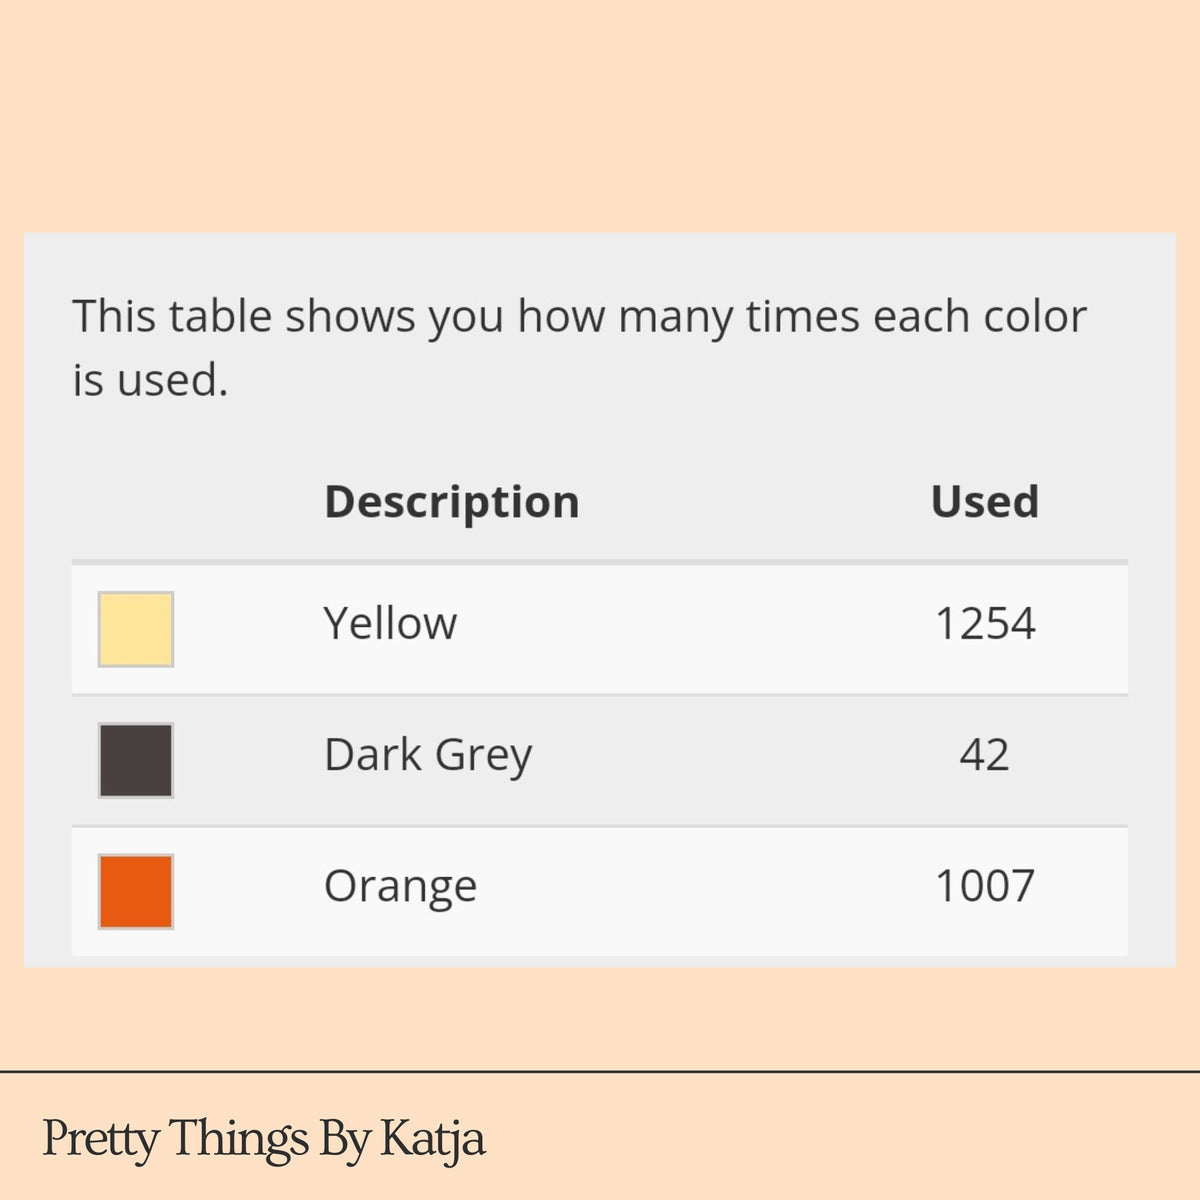Click "is used." on the second intro line
1200x1200 pixels.
click(x=150, y=381)
